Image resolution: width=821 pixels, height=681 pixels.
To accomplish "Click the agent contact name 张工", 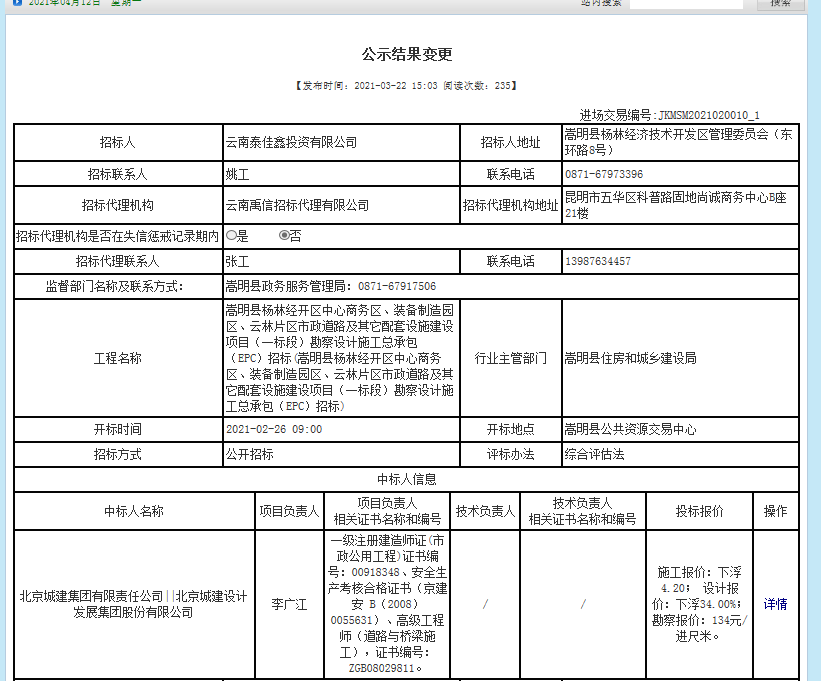I will [x=237, y=261].
